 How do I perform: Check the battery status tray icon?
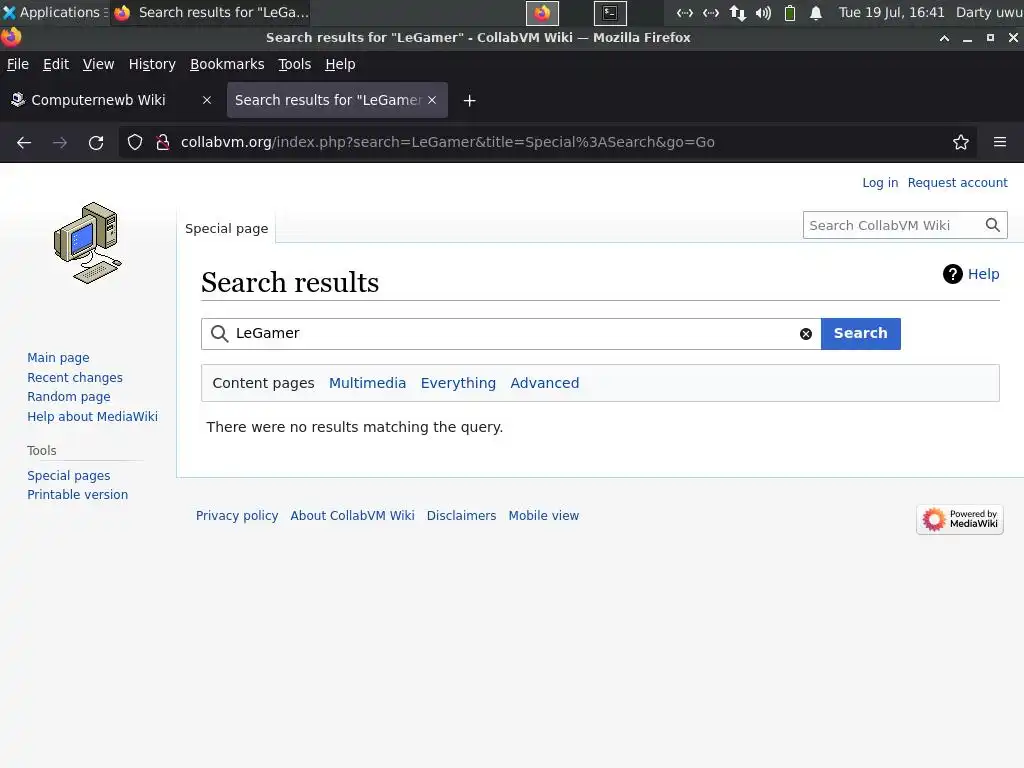[790, 12]
